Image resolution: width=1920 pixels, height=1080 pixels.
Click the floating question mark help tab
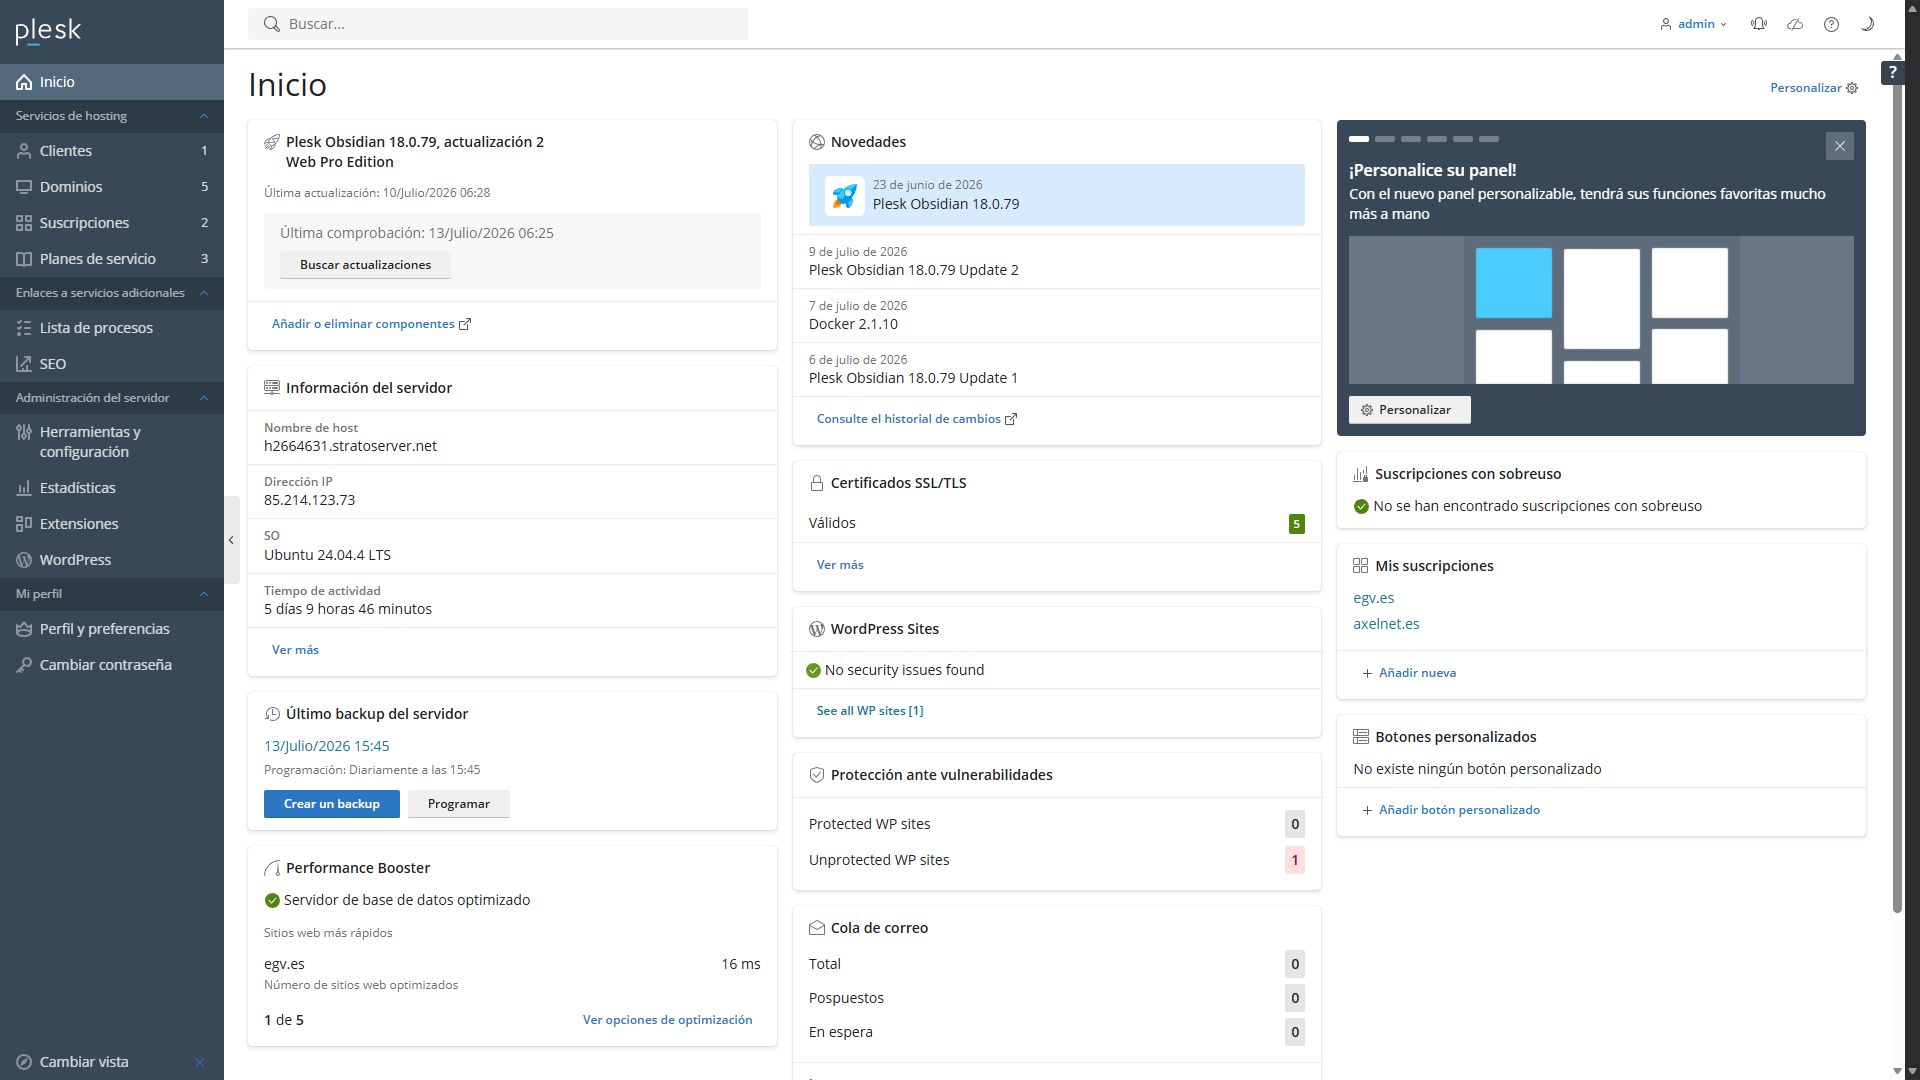click(1892, 72)
